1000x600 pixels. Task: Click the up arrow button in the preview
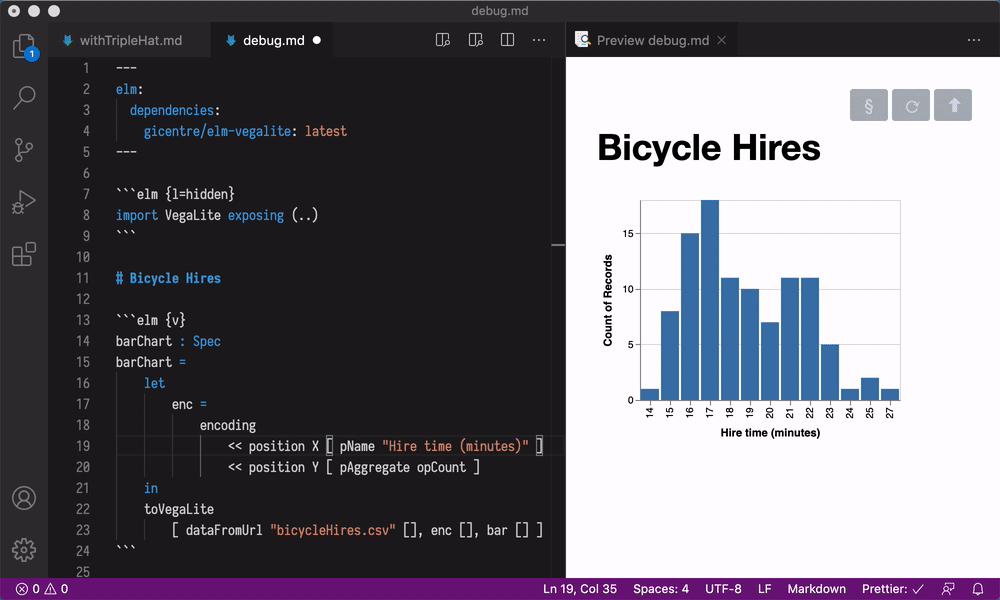coord(953,105)
